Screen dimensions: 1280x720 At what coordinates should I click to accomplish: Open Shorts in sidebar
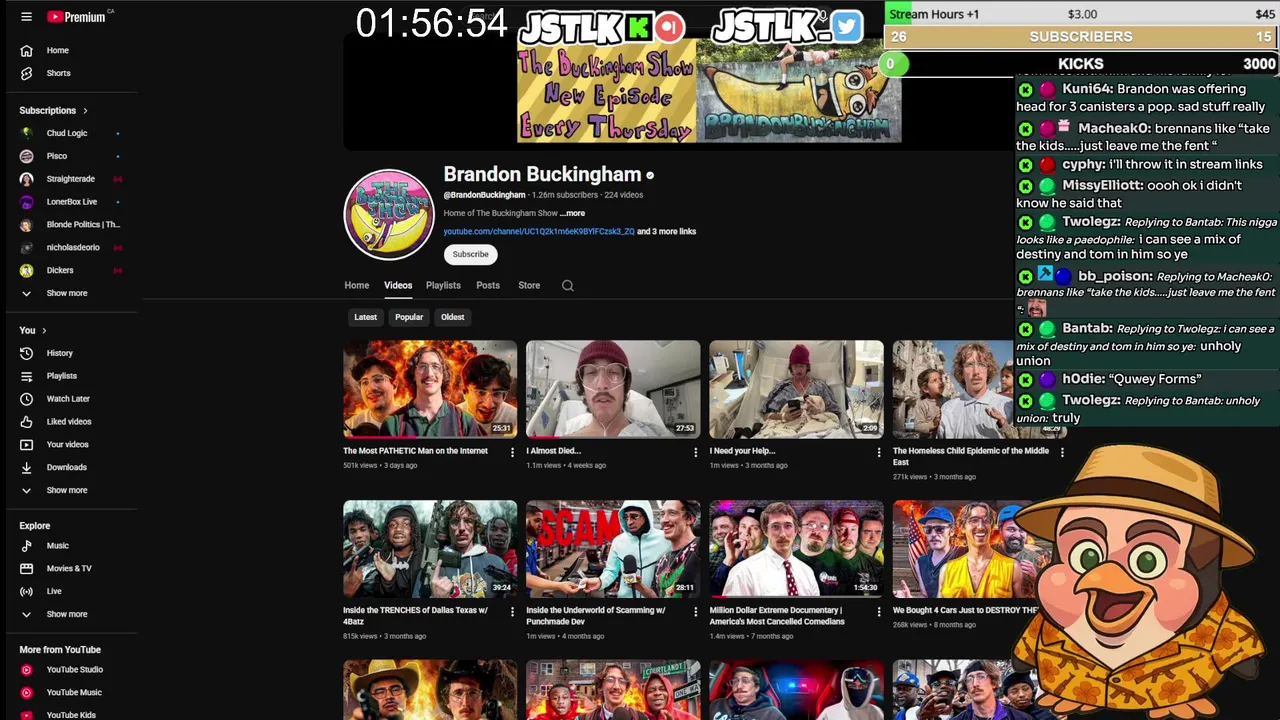pyautogui.click(x=58, y=73)
